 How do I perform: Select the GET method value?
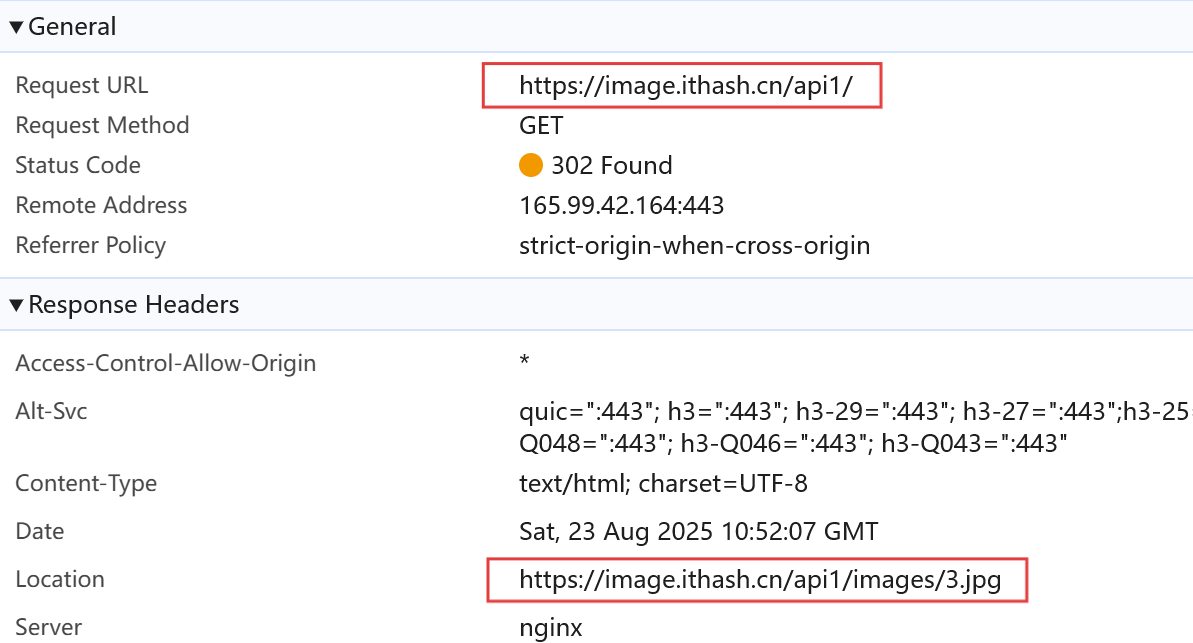pyautogui.click(x=541, y=125)
